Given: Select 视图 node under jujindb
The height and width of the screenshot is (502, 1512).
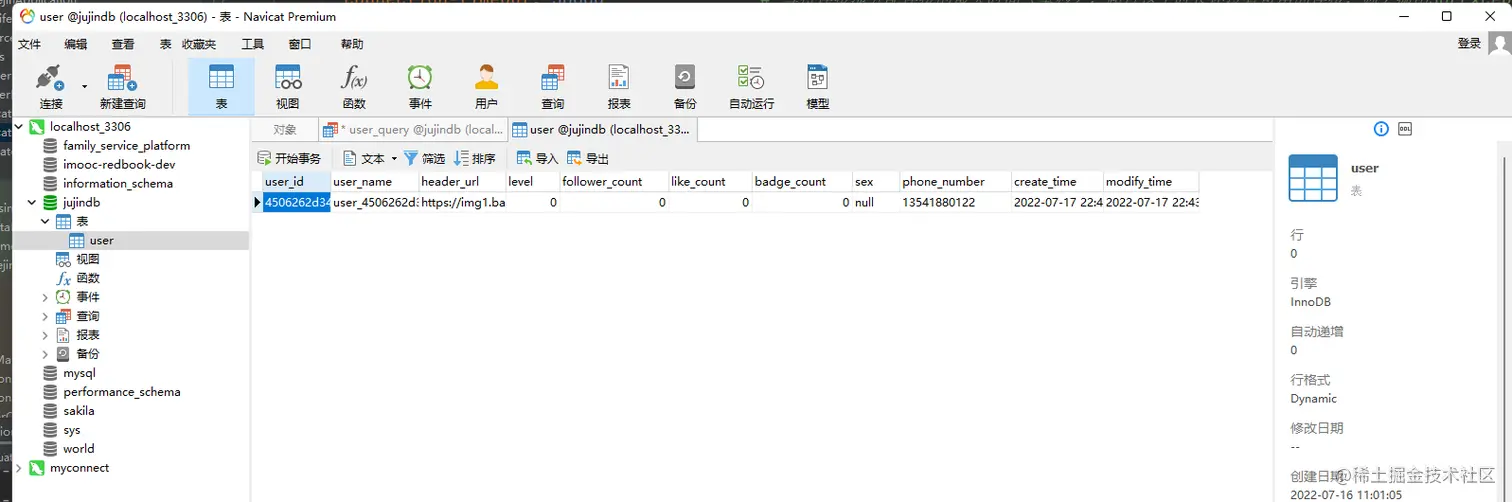Looking at the screenshot, I should (x=88, y=260).
